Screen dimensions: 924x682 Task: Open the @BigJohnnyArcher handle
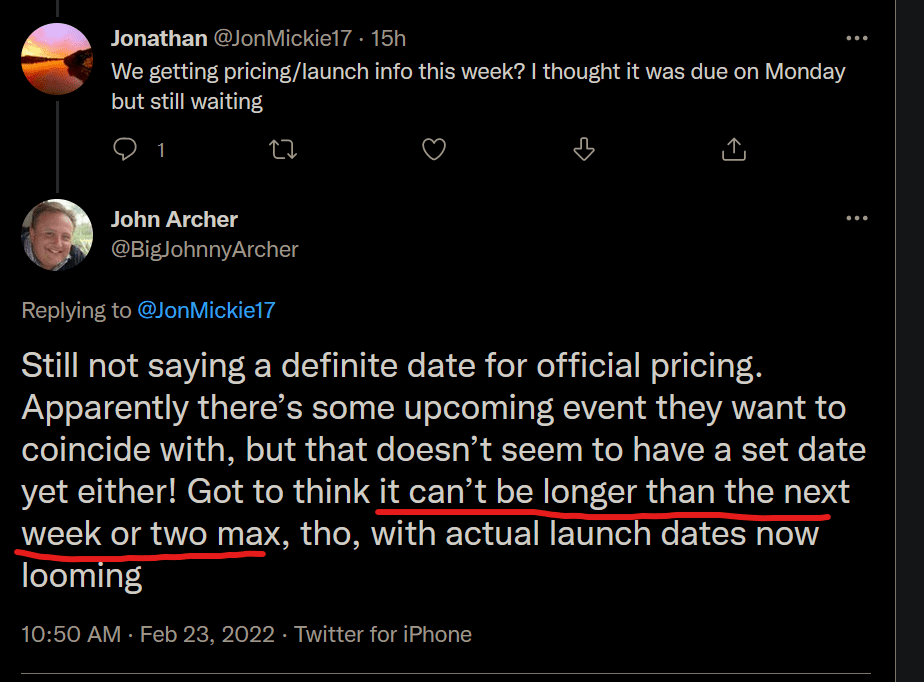pos(205,249)
